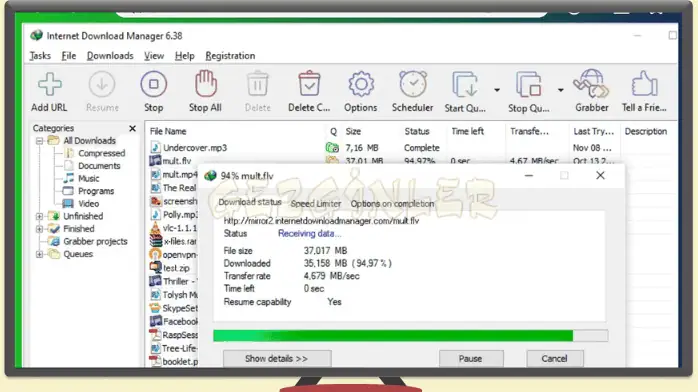Open the Tasks menu
Viewport: 698px width, 392px height.
click(x=40, y=56)
